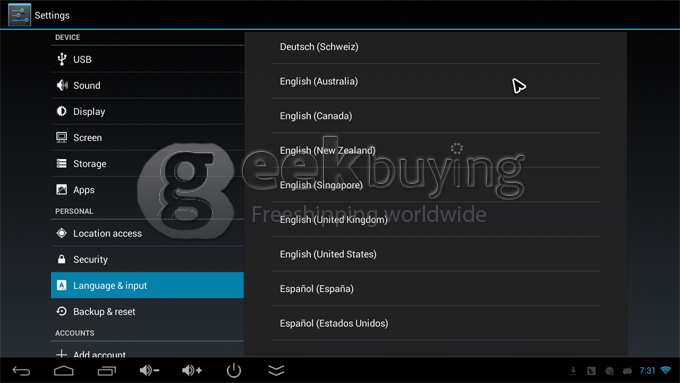The width and height of the screenshot is (680, 383).
Task: Hide the navigation bar with chevron icon
Action: 276,370
